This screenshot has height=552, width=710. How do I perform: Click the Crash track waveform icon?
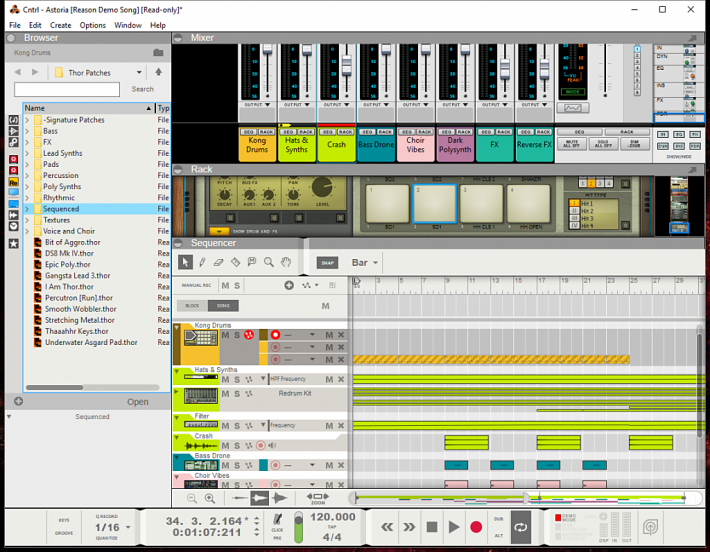201,446
